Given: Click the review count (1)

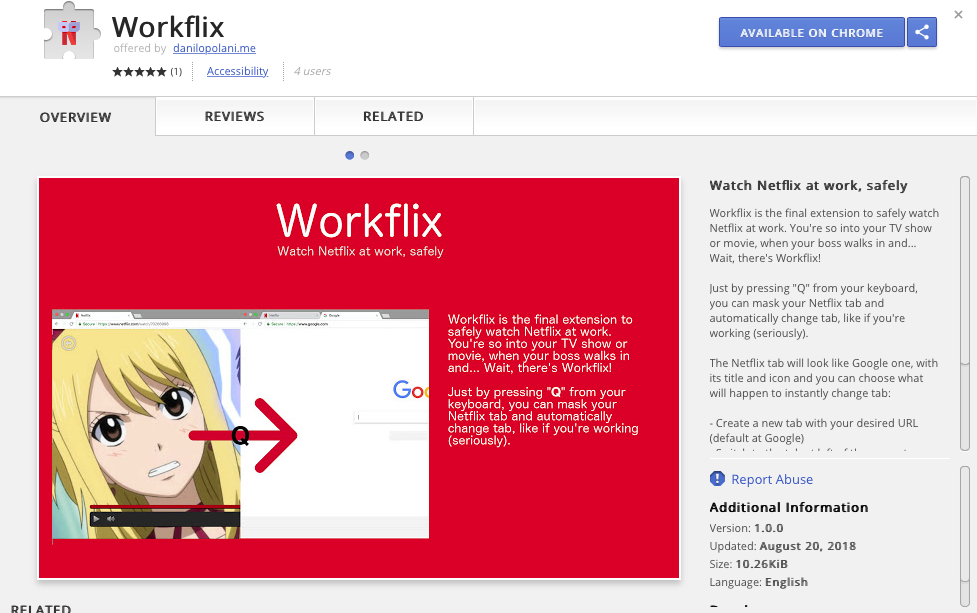Looking at the screenshot, I should pos(176,72).
